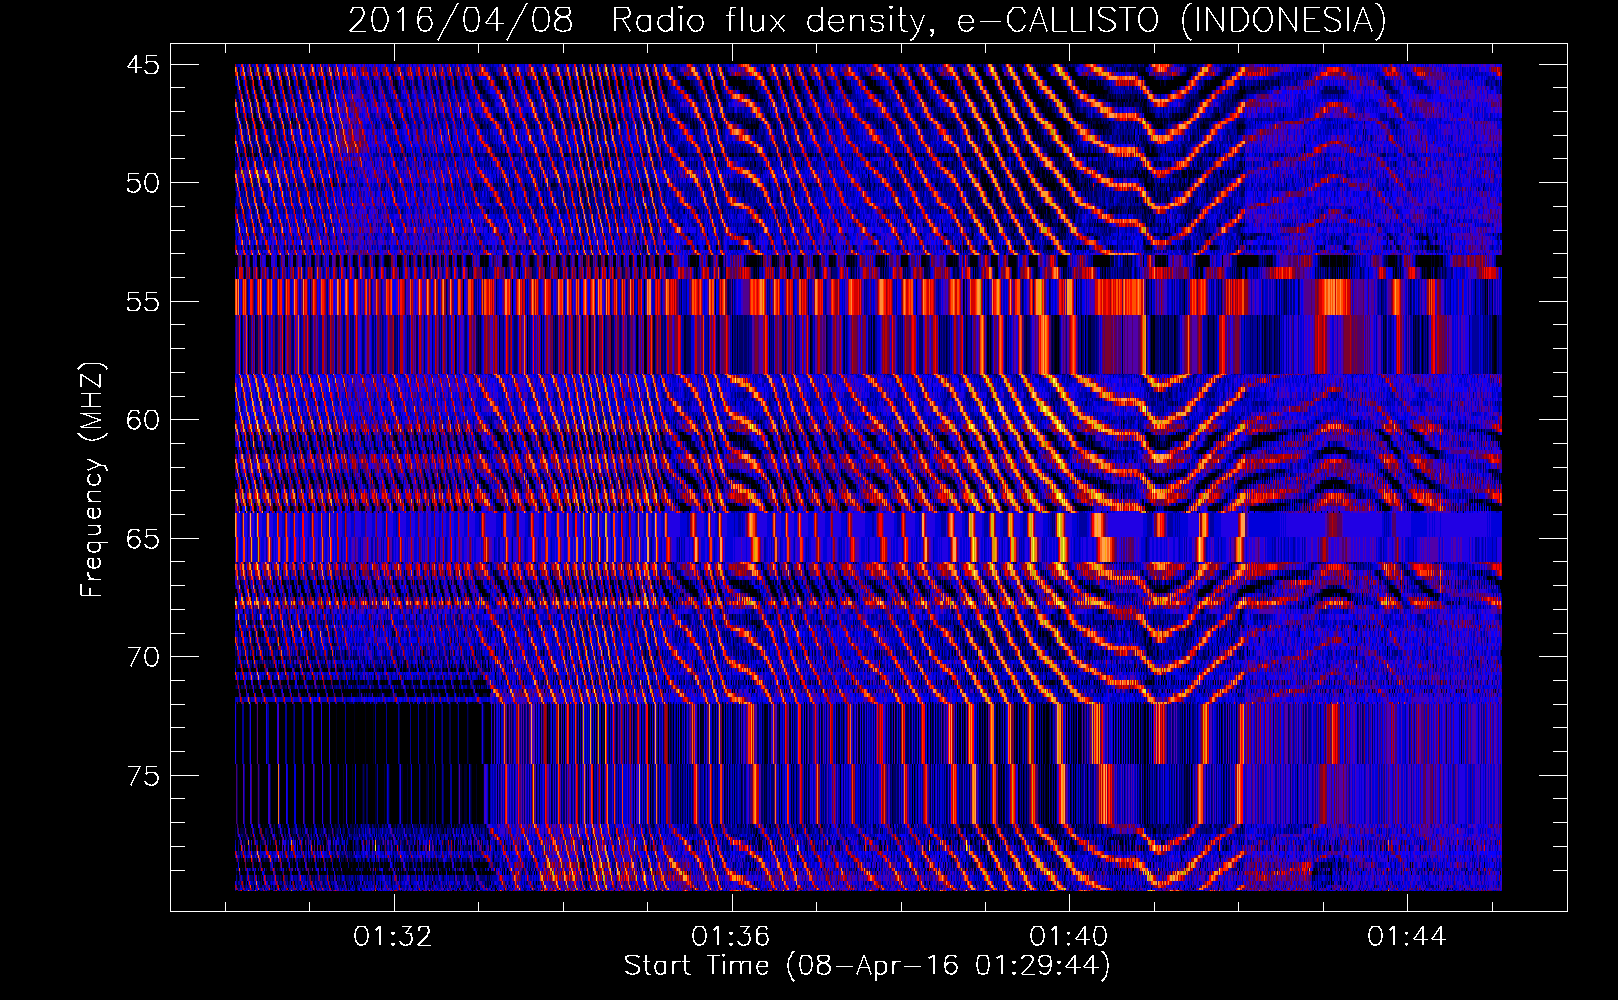Click the 'Frequency (MHZ)' axis label

(x=92, y=480)
